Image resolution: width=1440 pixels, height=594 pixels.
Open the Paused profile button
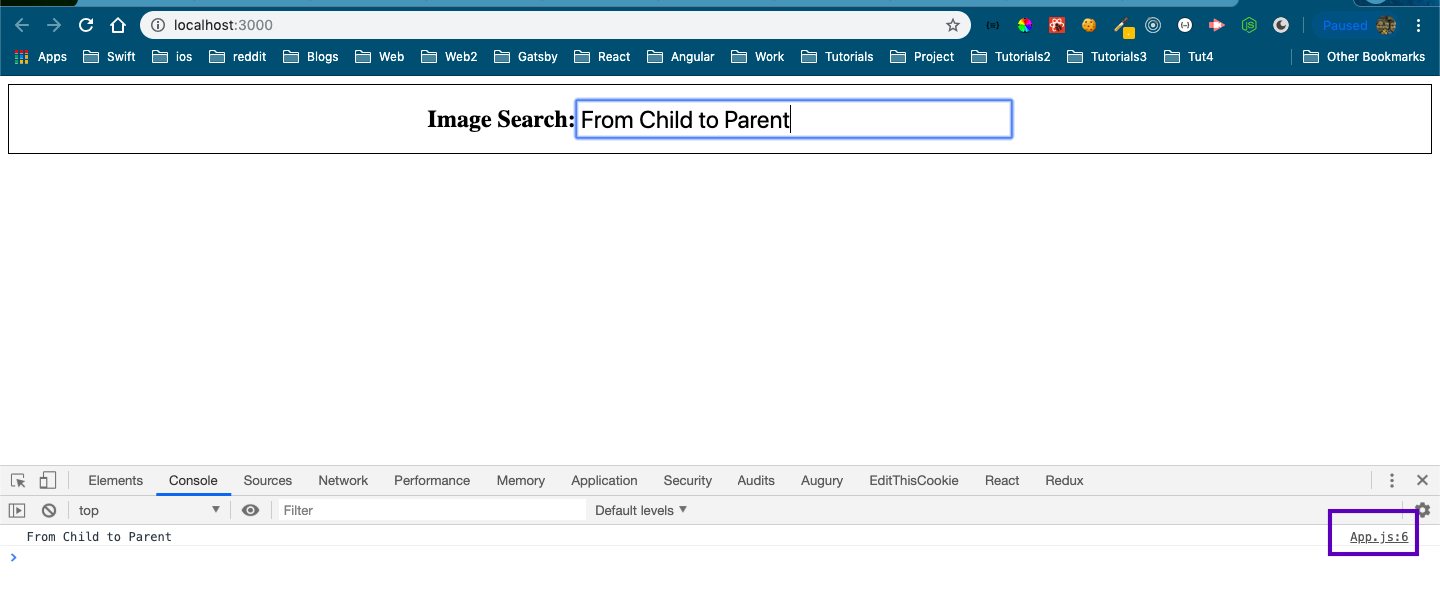tap(1358, 25)
